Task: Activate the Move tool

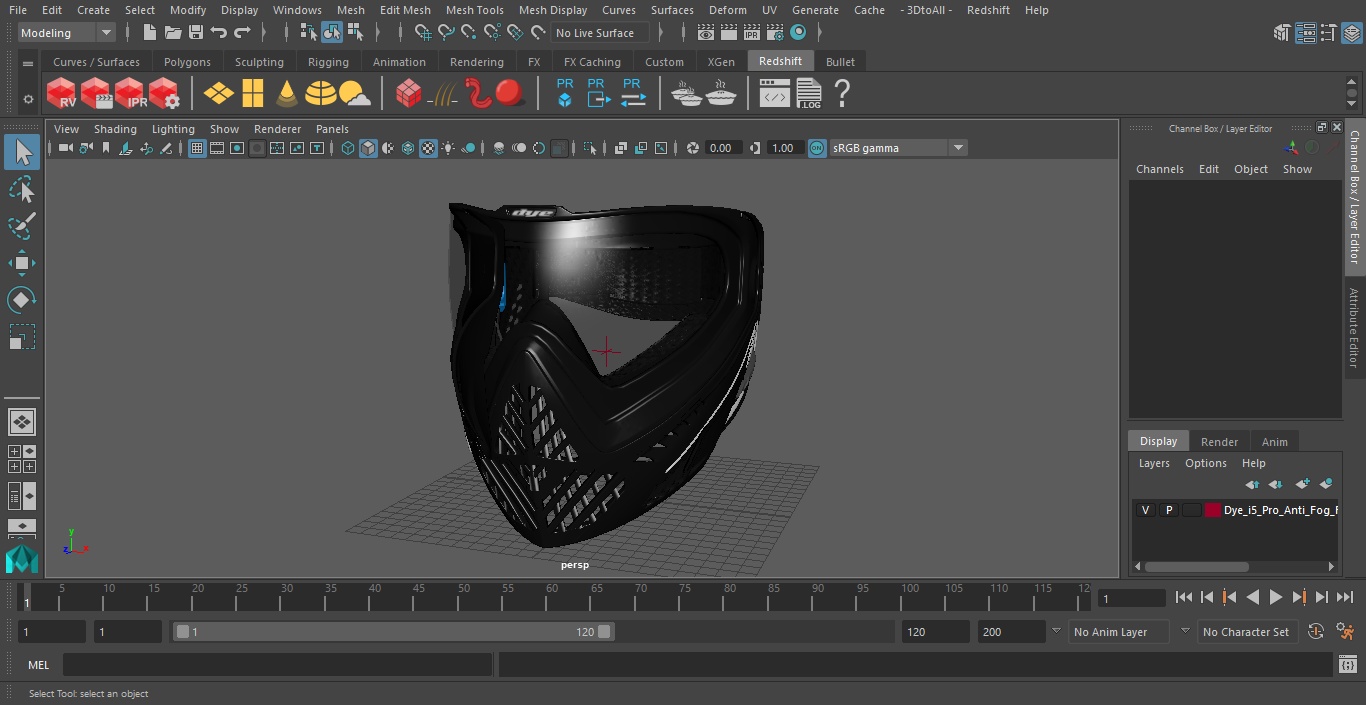Action: click(x=22, y=263)
